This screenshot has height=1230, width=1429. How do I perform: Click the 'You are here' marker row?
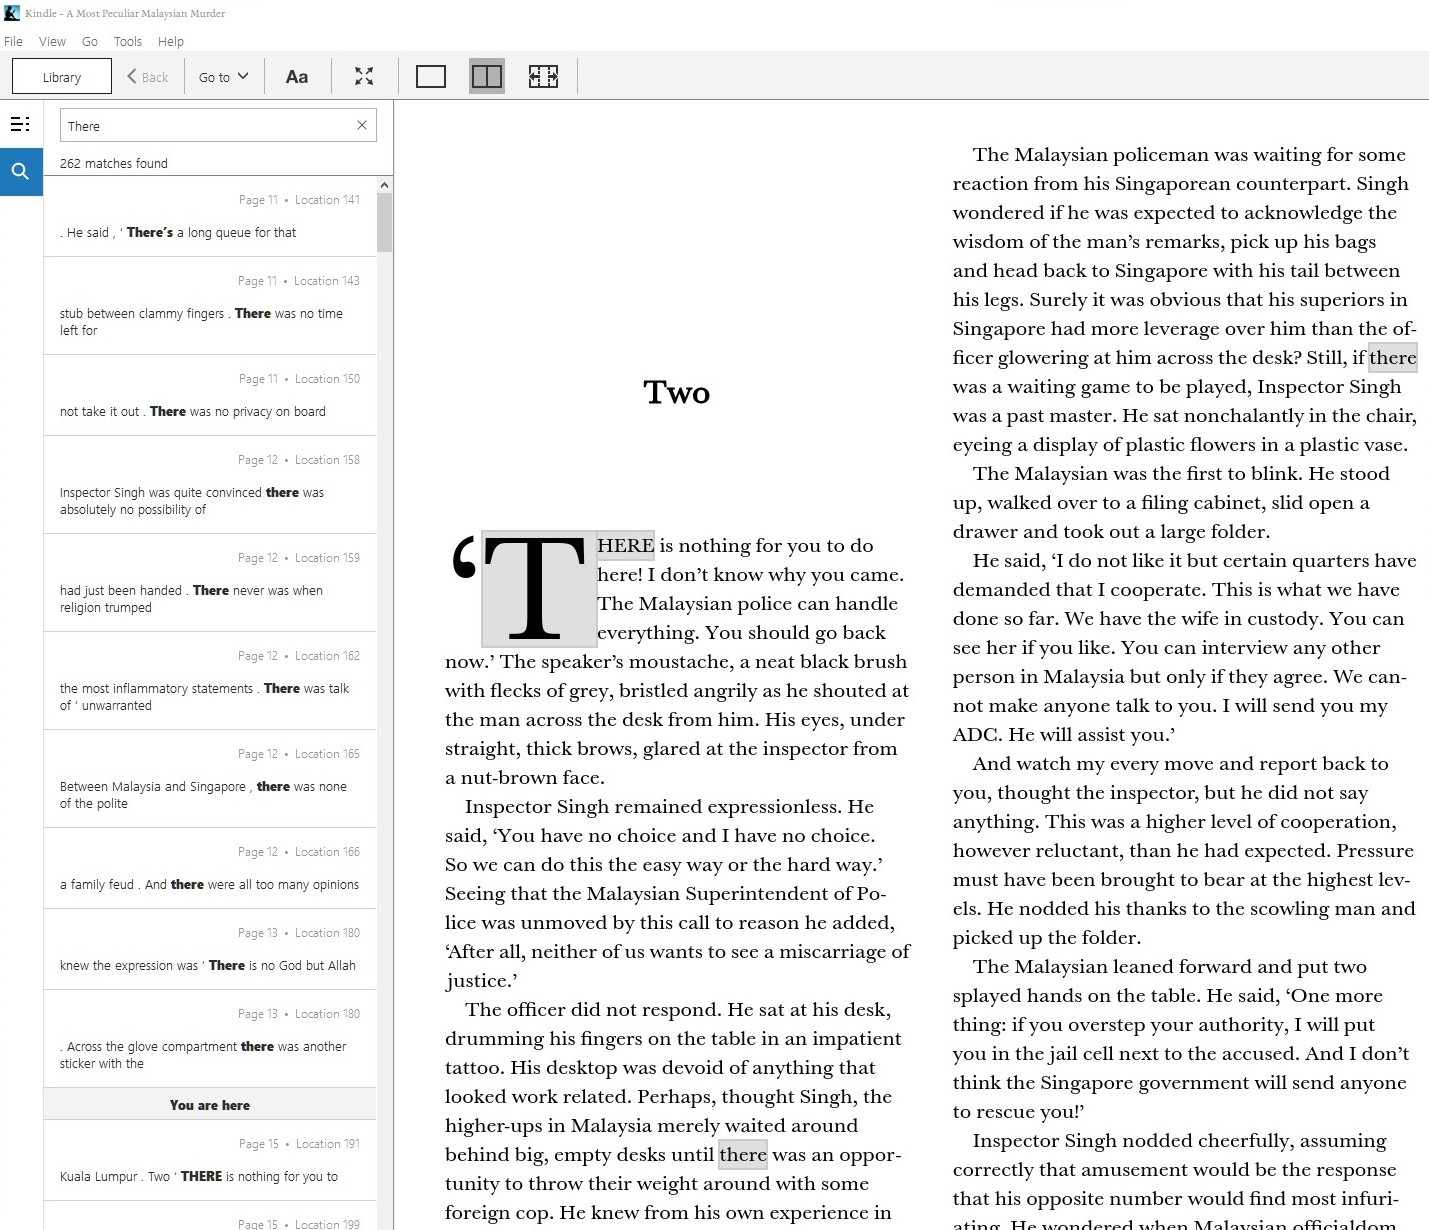(210, 1104)
